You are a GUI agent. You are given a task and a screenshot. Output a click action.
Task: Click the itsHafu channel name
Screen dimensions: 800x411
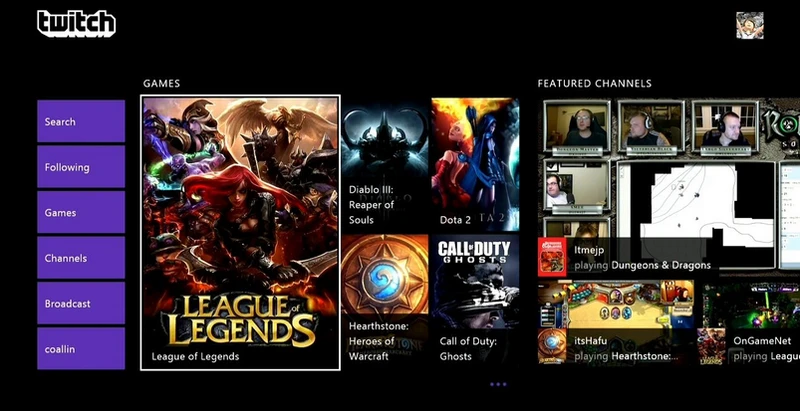(x=590, y=341)
